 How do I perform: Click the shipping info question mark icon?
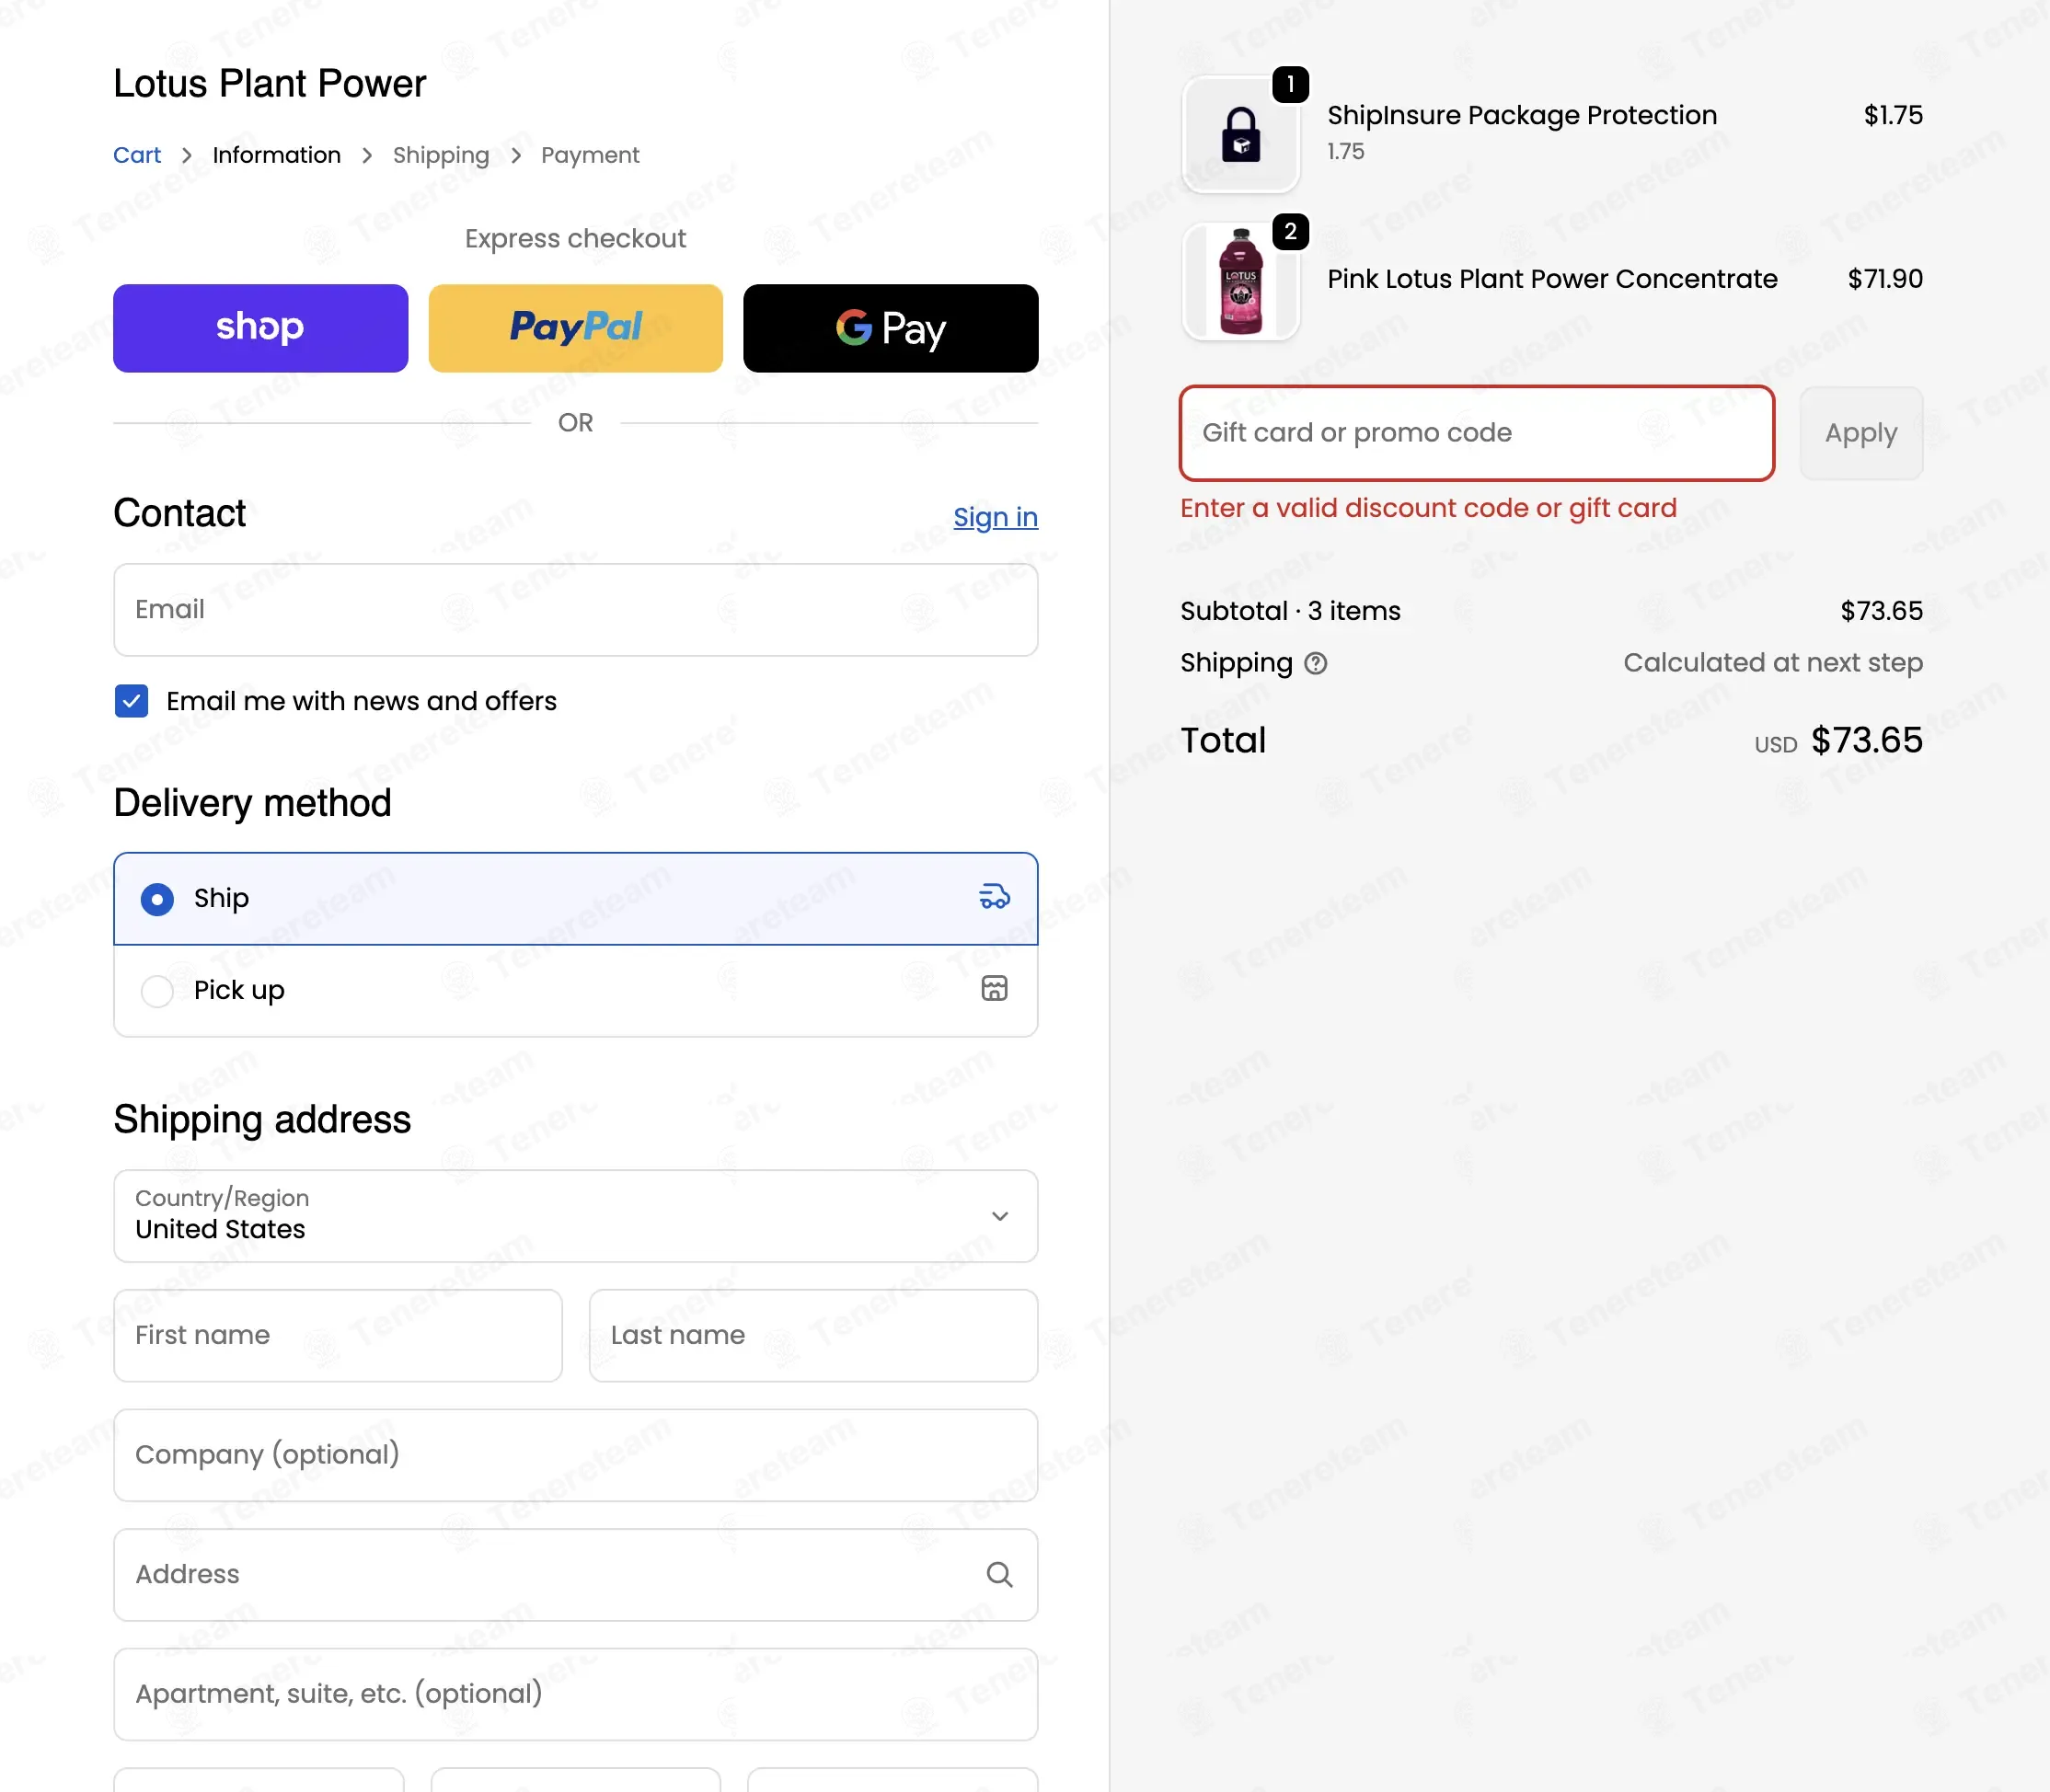coord(1315,663)
